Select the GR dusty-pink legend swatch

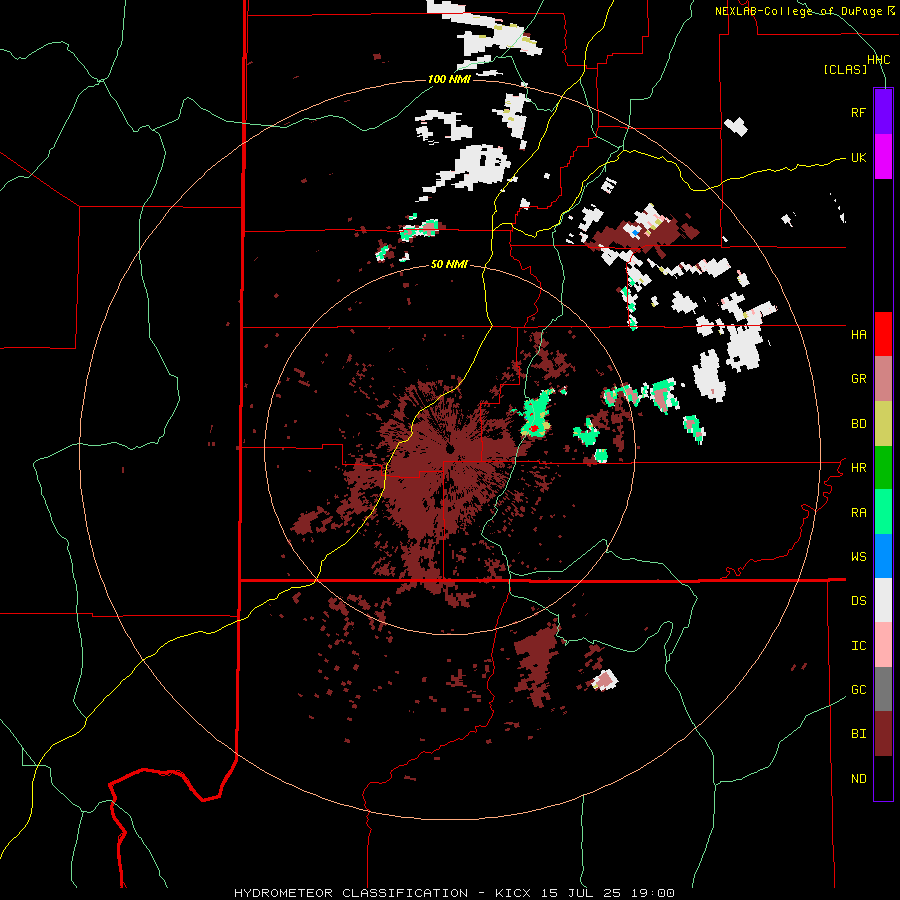883,379
